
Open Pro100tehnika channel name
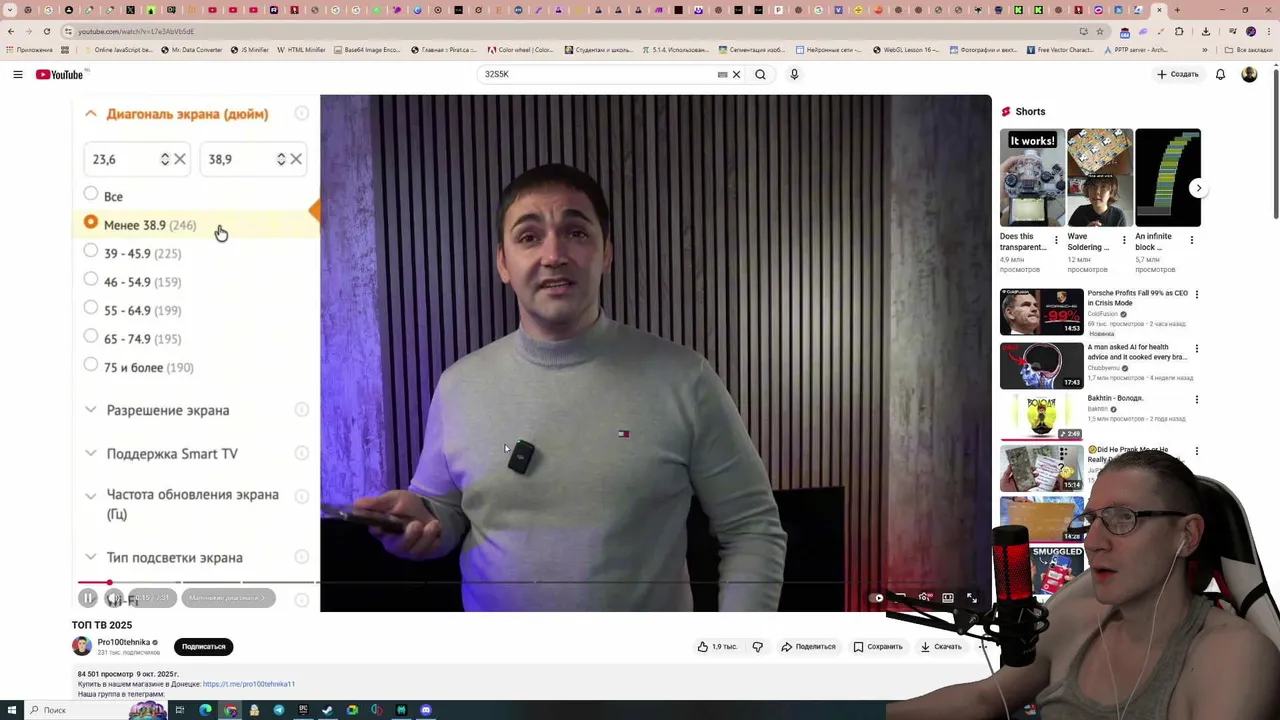123,642
